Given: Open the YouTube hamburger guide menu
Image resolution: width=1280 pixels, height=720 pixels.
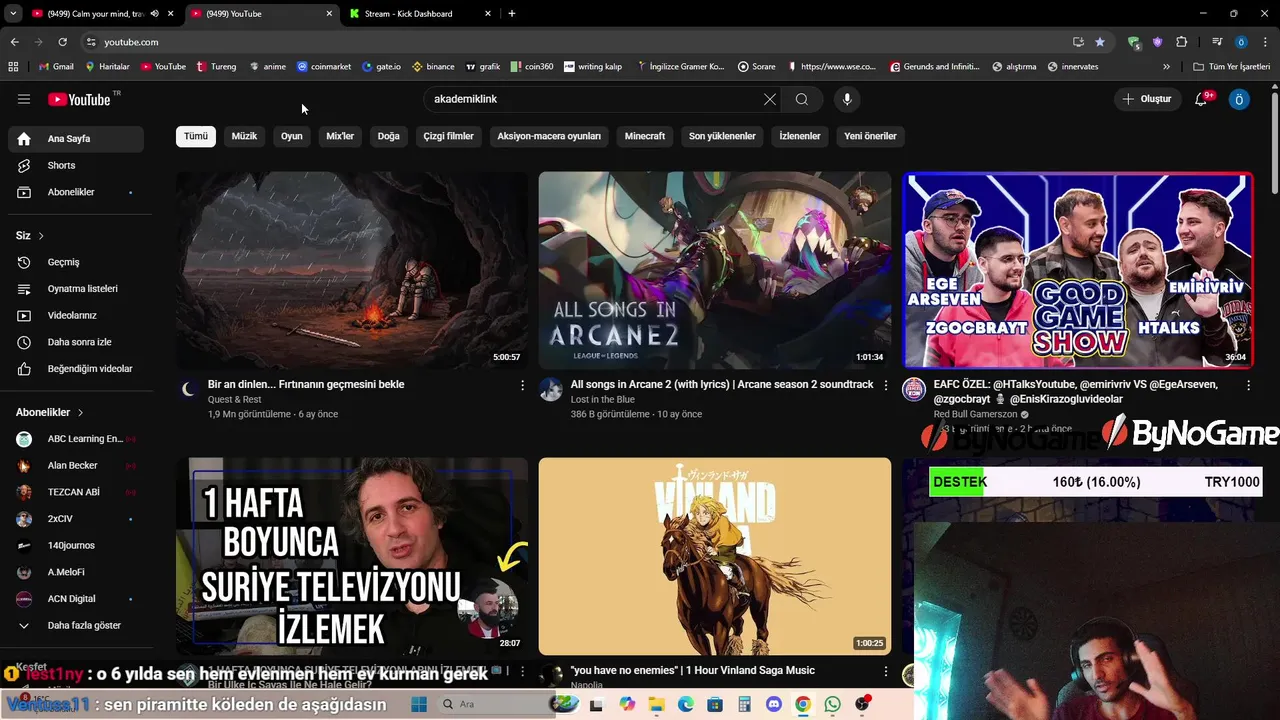Looking at the screenshot, I should [x=24, y=99].
